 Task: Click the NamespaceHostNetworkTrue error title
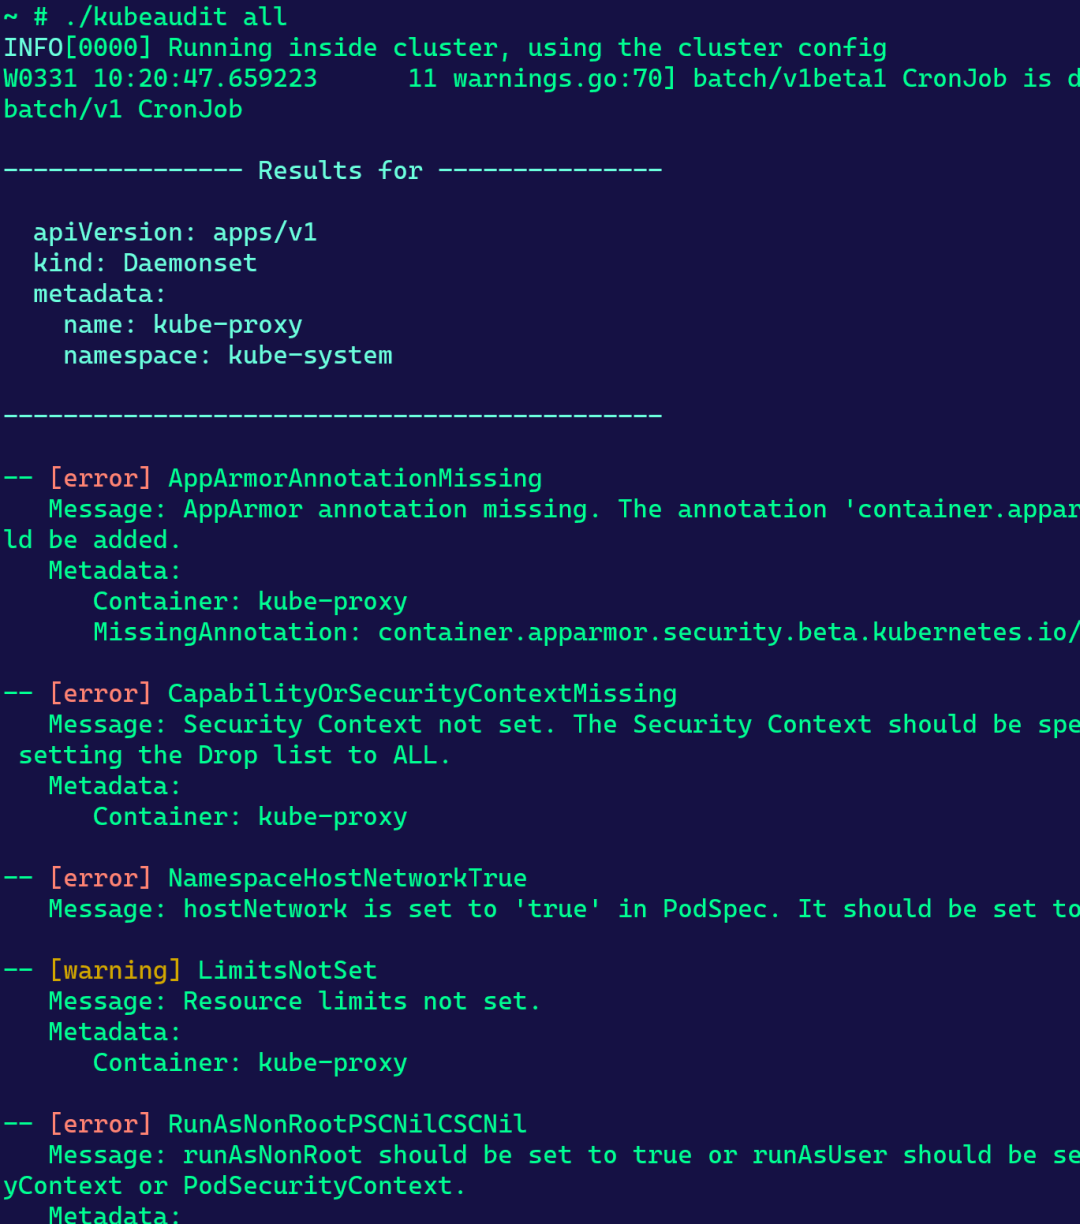click(x=347, y=878)
